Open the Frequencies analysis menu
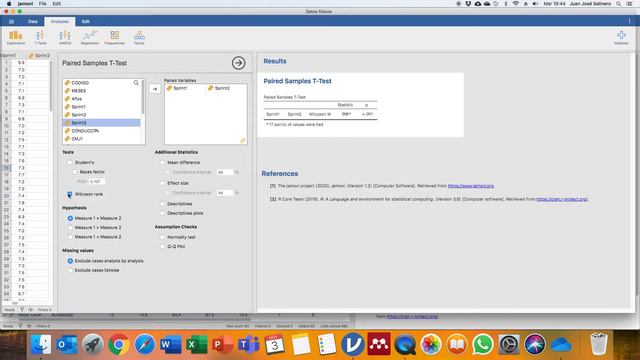 pyautogui.click(x=114, y=38)
